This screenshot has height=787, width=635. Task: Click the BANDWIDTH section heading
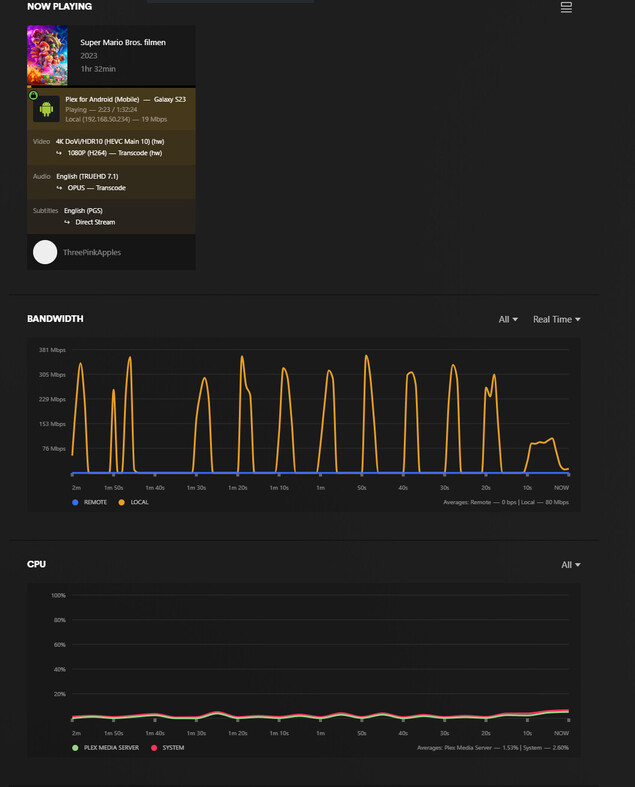coord(55,319)
